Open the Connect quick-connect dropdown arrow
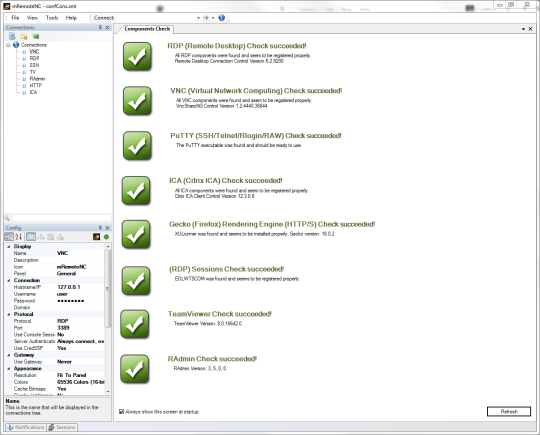 pyautogui.click(x=198, y=18)
